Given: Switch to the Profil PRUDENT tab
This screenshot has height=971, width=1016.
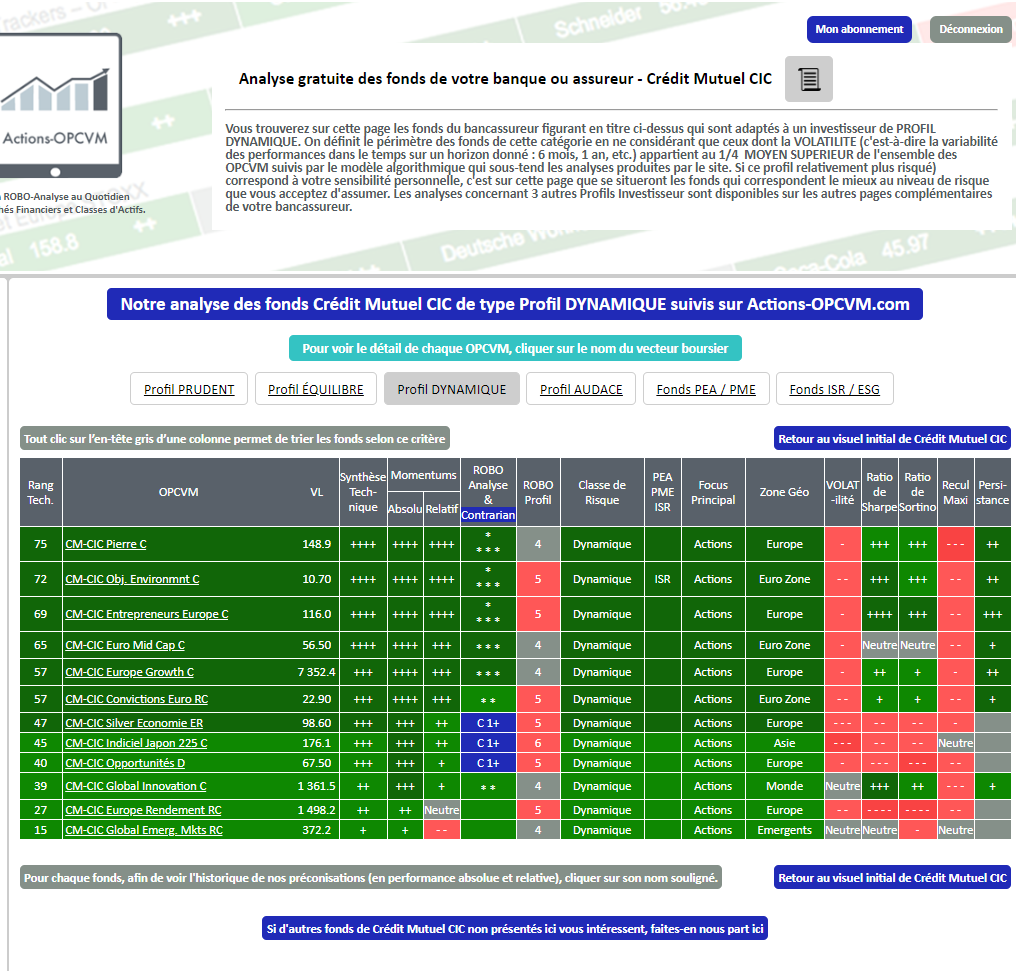Looking at the screenshot, I should pyautogui.click(x=189, y=389).
